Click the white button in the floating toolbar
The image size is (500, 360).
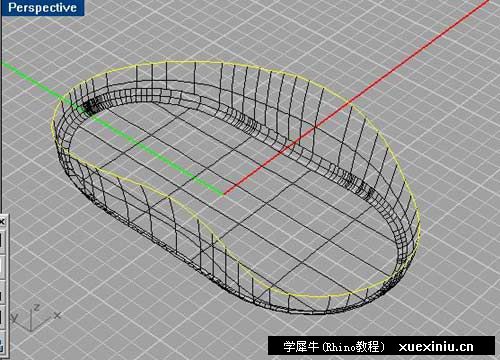click(x=2, y=267)
